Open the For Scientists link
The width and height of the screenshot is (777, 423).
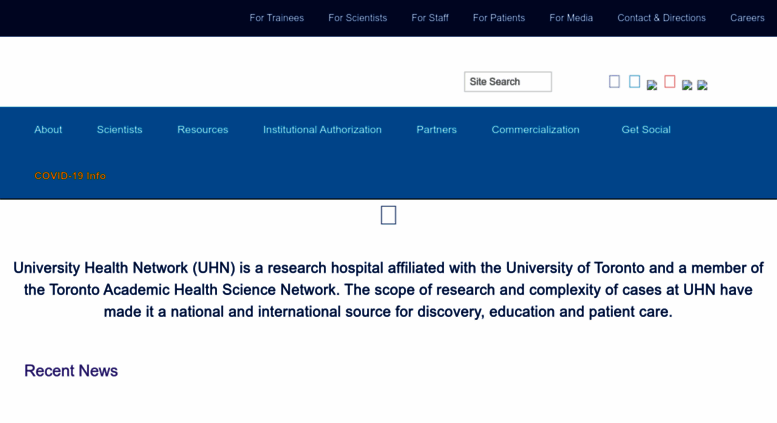pyautogui.click(x=357, y=18)
